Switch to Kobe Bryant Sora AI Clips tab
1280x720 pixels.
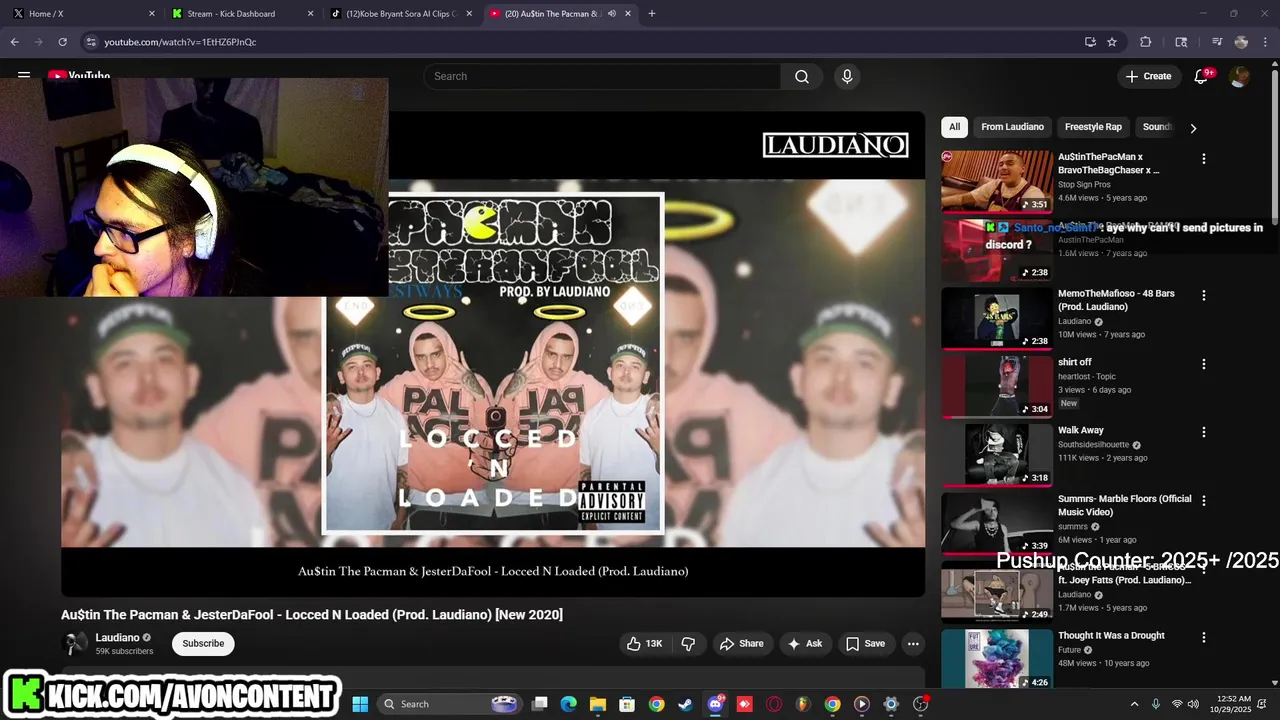tap(400, 14)
